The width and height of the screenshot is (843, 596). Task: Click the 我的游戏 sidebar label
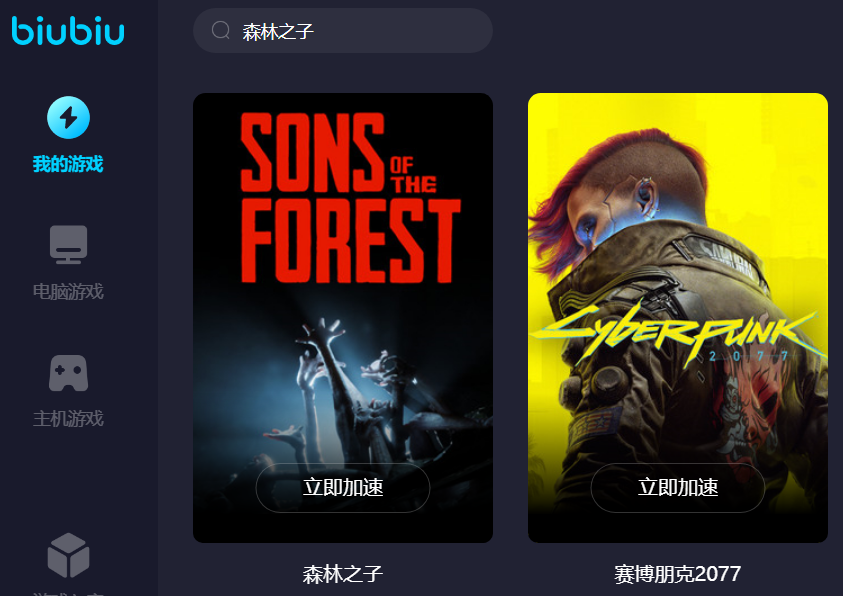click(x=68, y=164)
